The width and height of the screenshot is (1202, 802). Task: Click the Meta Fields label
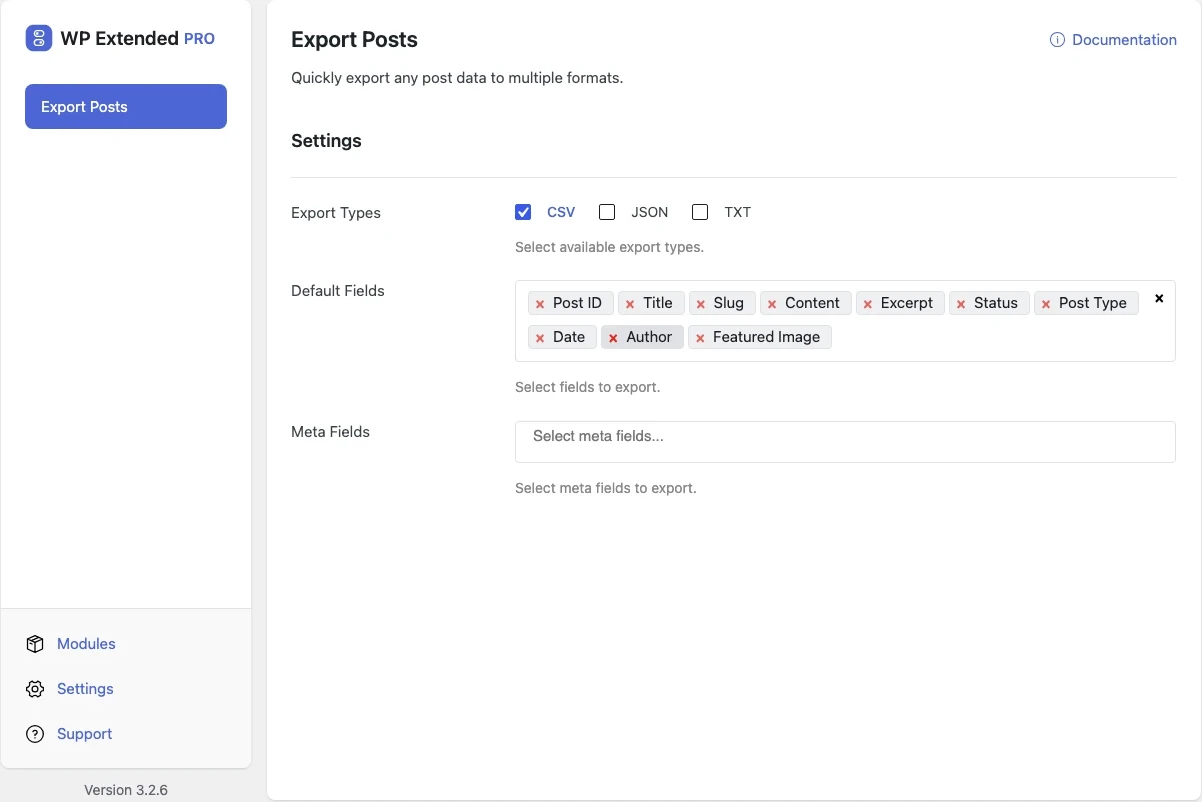pyautogui.click(x=330, y=432)
